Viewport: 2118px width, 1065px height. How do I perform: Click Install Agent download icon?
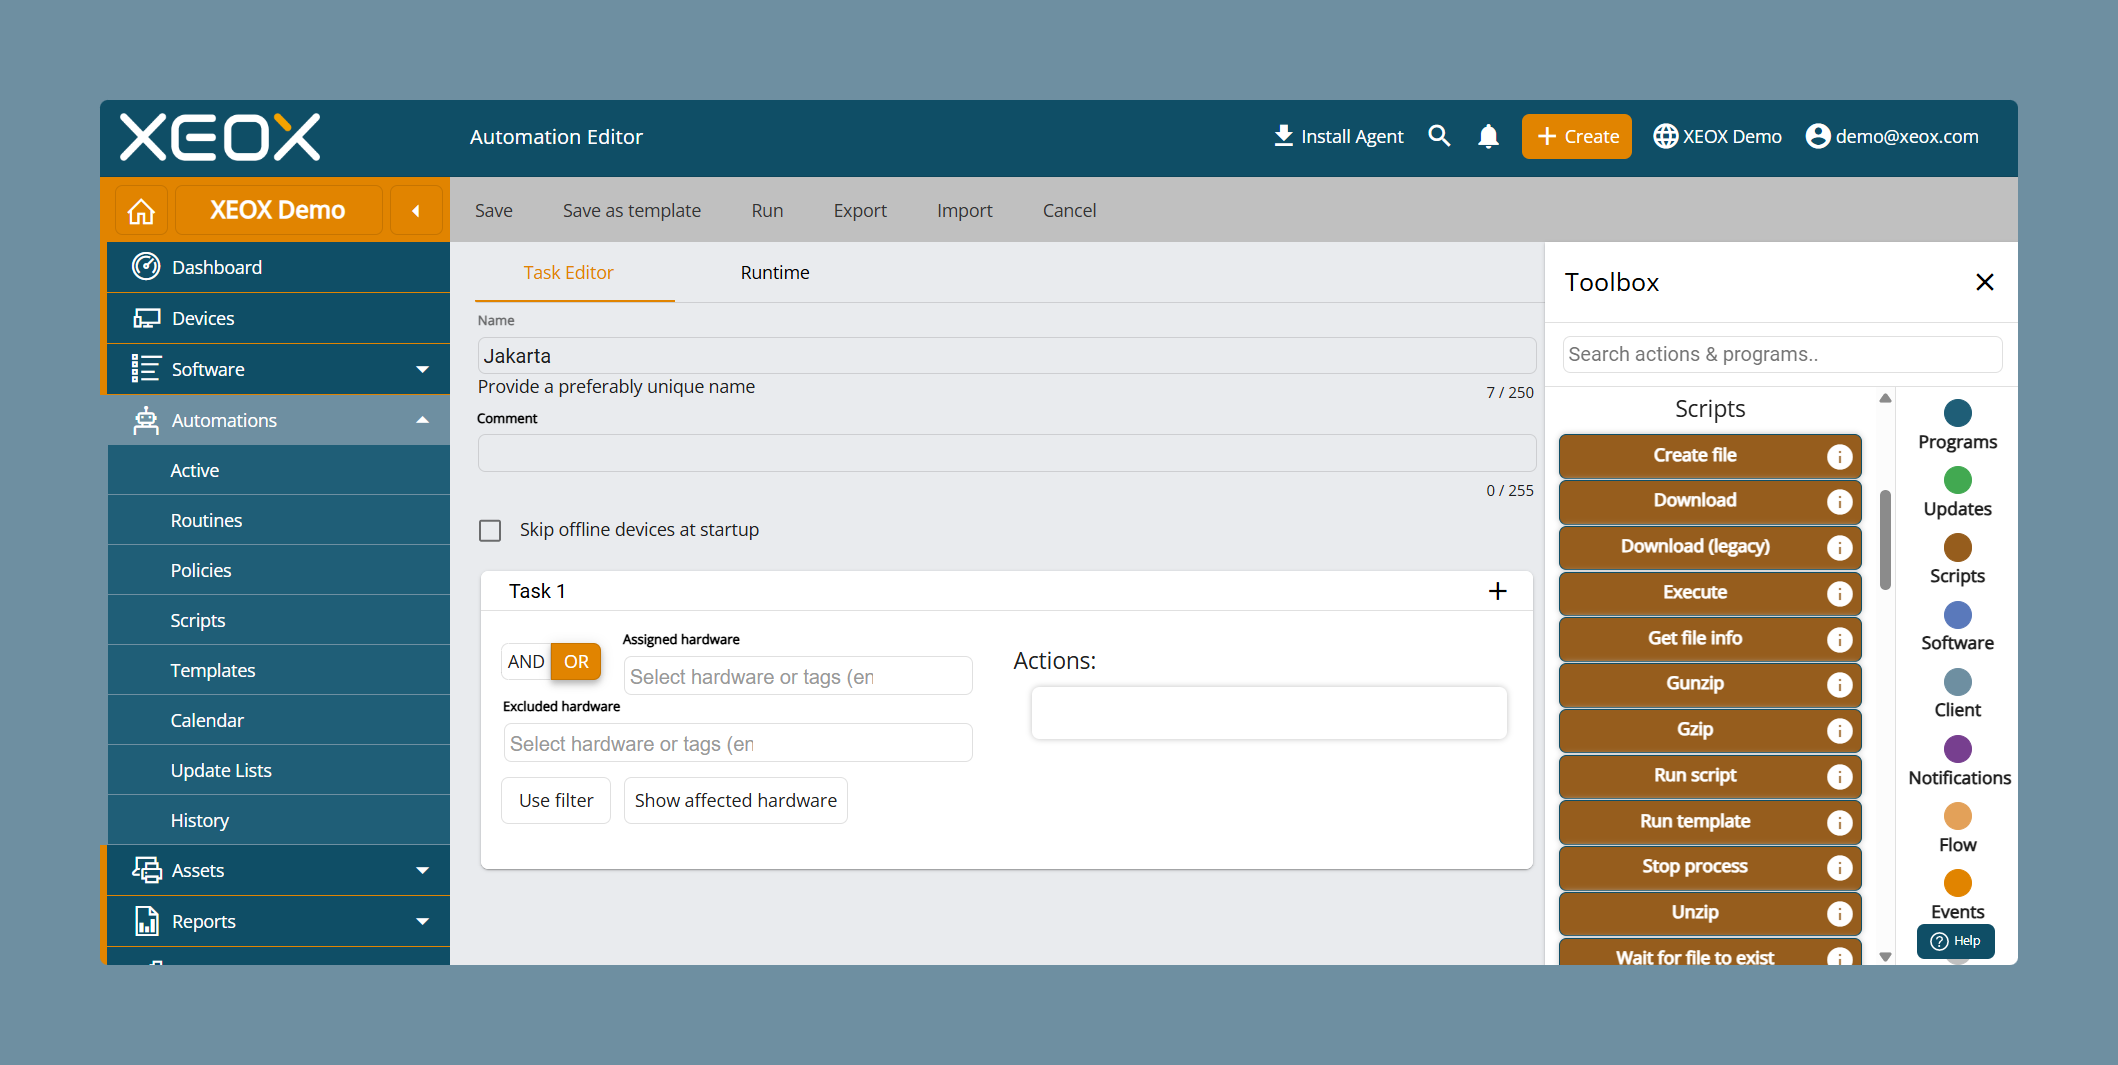click(x=1284, y=136)
